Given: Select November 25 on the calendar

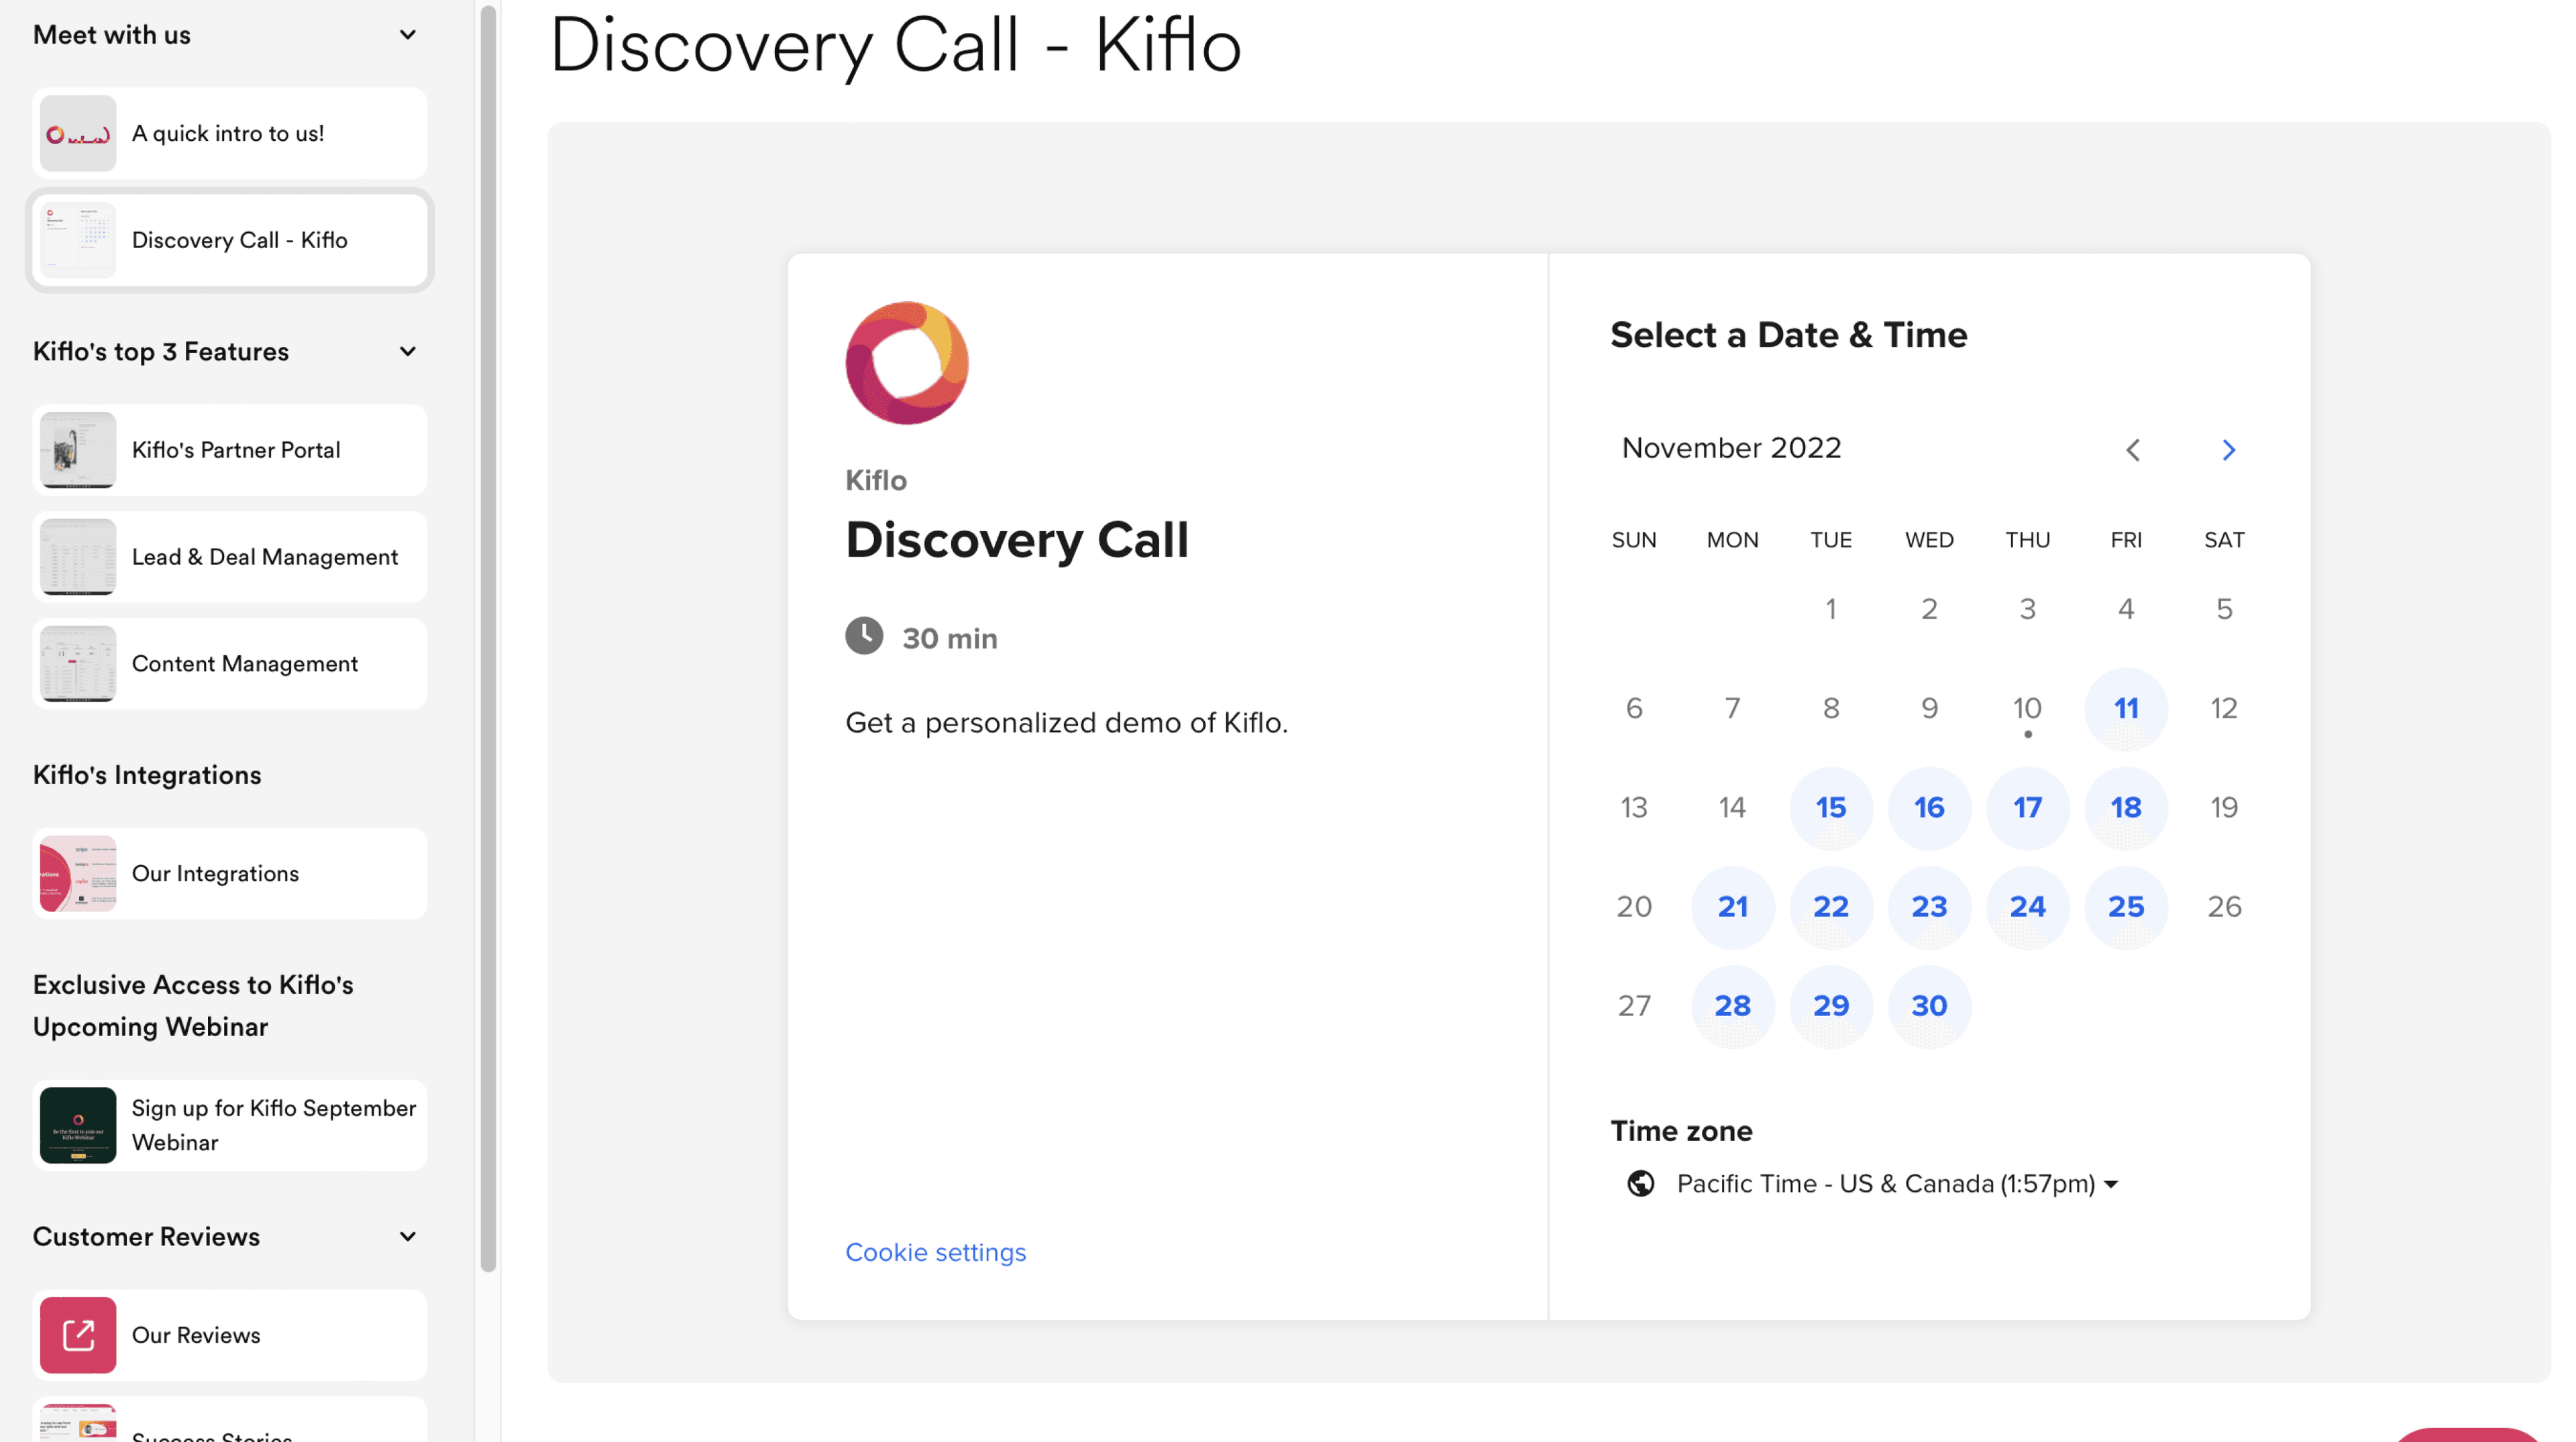Looking at the screenshot, I should 2126,907.
